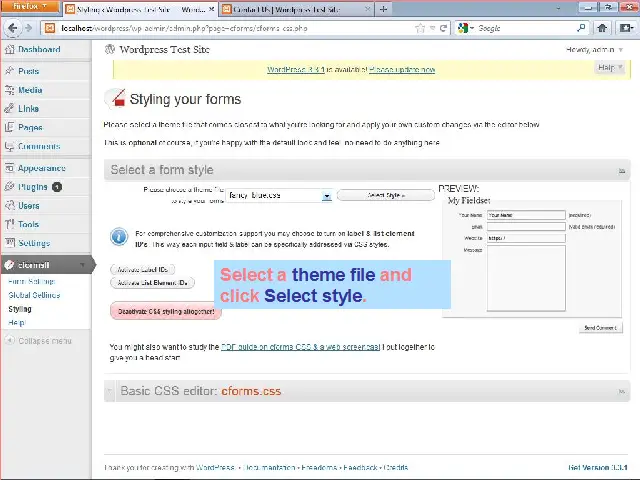Viewport: 640px width, 480px height.
Task: Click the Email preview input field
Action: 526,227
